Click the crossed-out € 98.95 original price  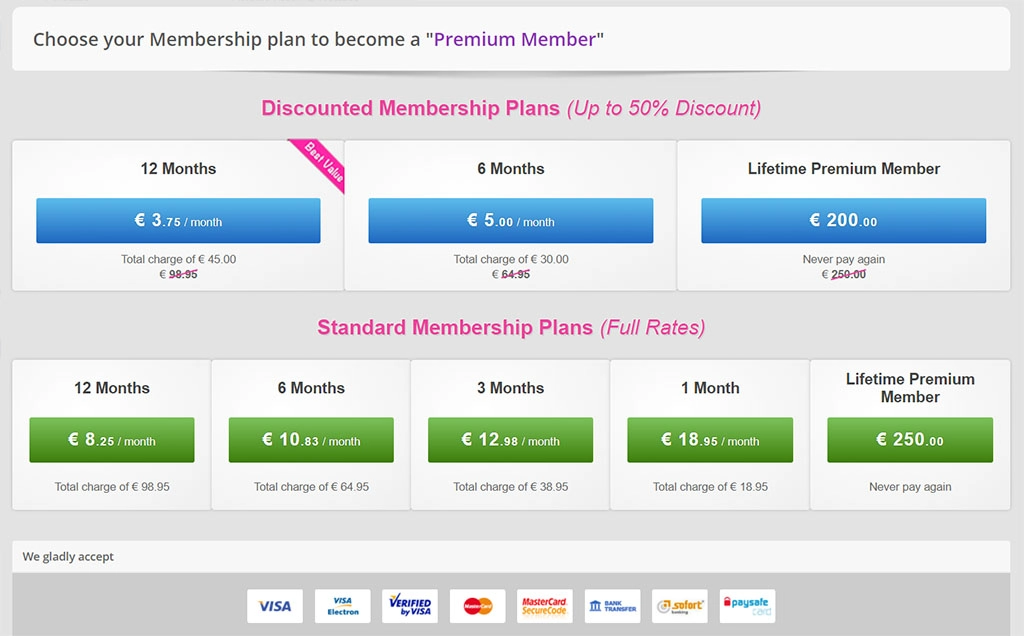[x=178, y=273]
